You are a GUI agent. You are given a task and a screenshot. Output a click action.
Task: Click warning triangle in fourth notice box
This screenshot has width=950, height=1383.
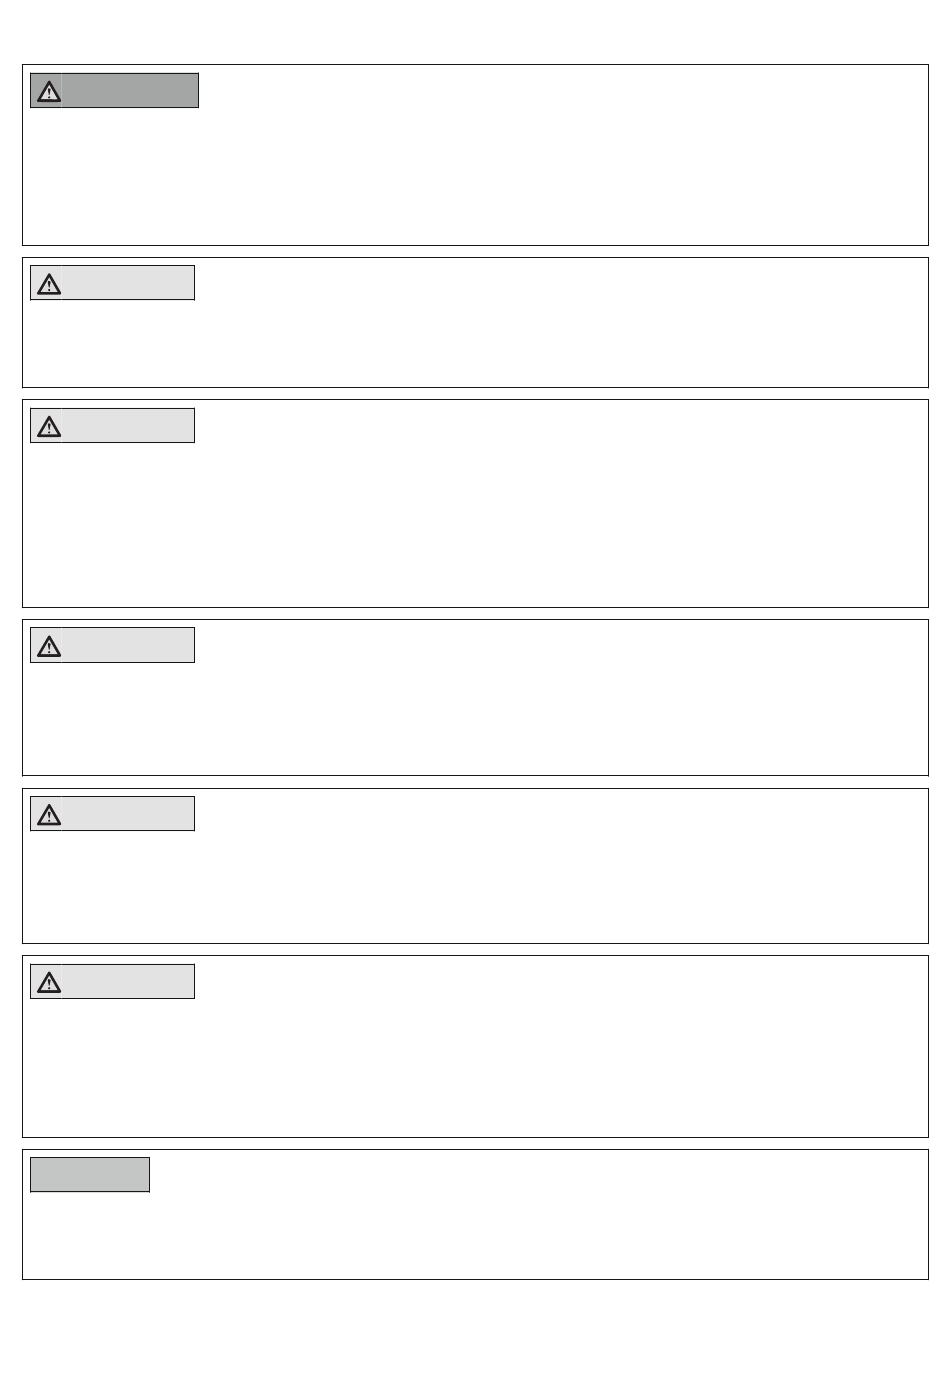click(48, 646)
